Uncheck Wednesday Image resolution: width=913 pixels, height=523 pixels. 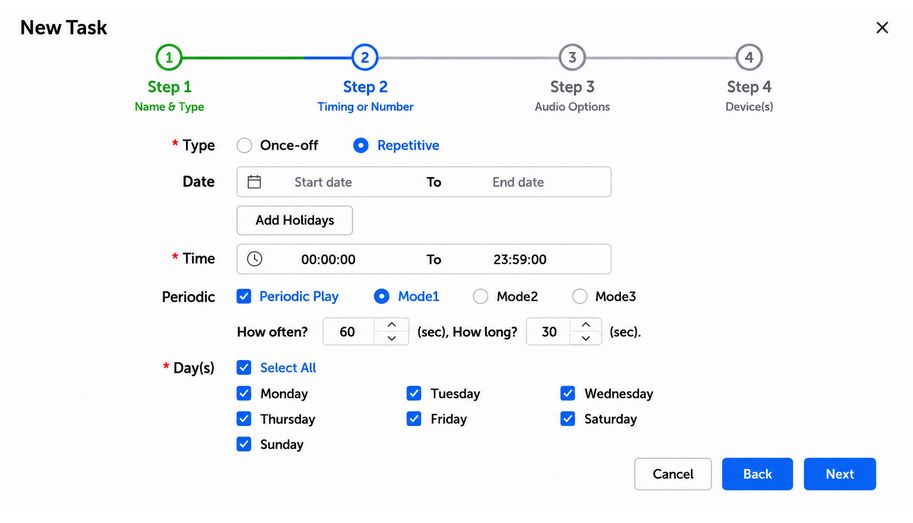(568, 393)
